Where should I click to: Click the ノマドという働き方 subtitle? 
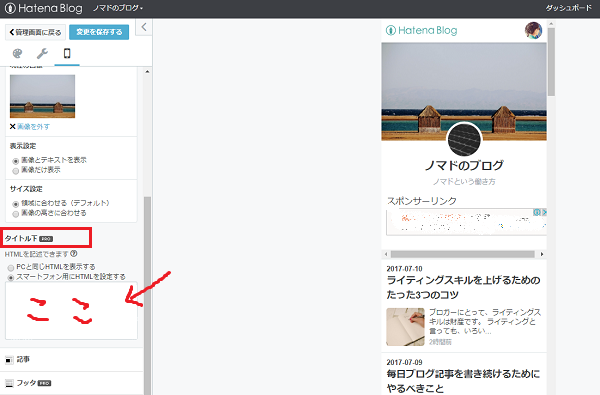pyautogui.click(x=464, y=182)
